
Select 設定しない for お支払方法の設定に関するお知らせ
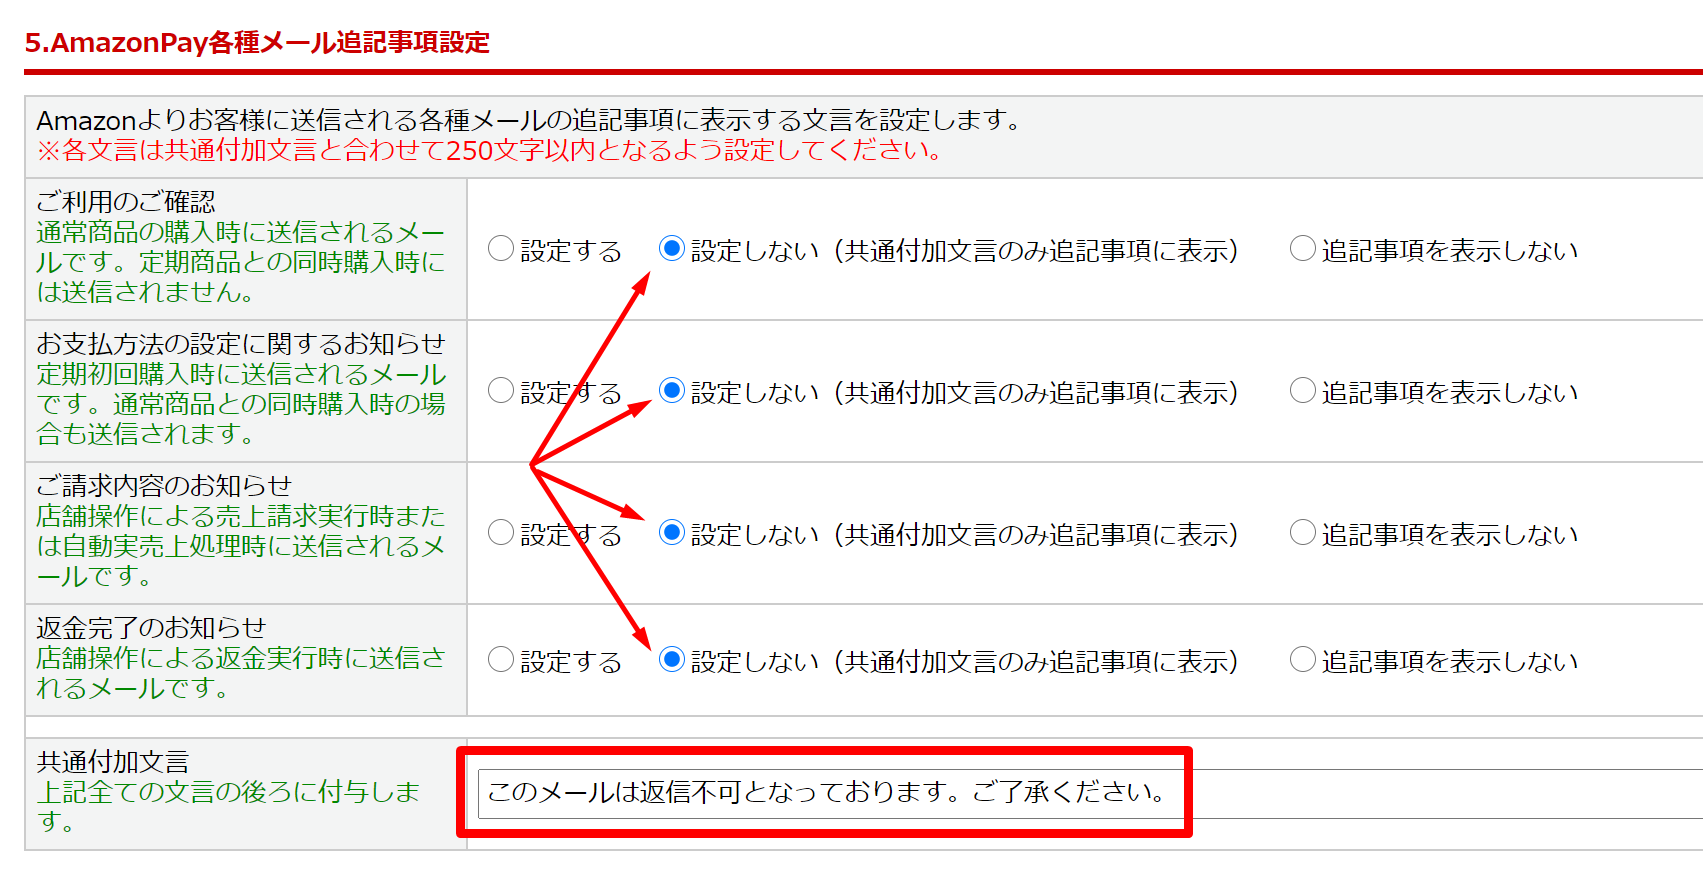click(672, 391)
